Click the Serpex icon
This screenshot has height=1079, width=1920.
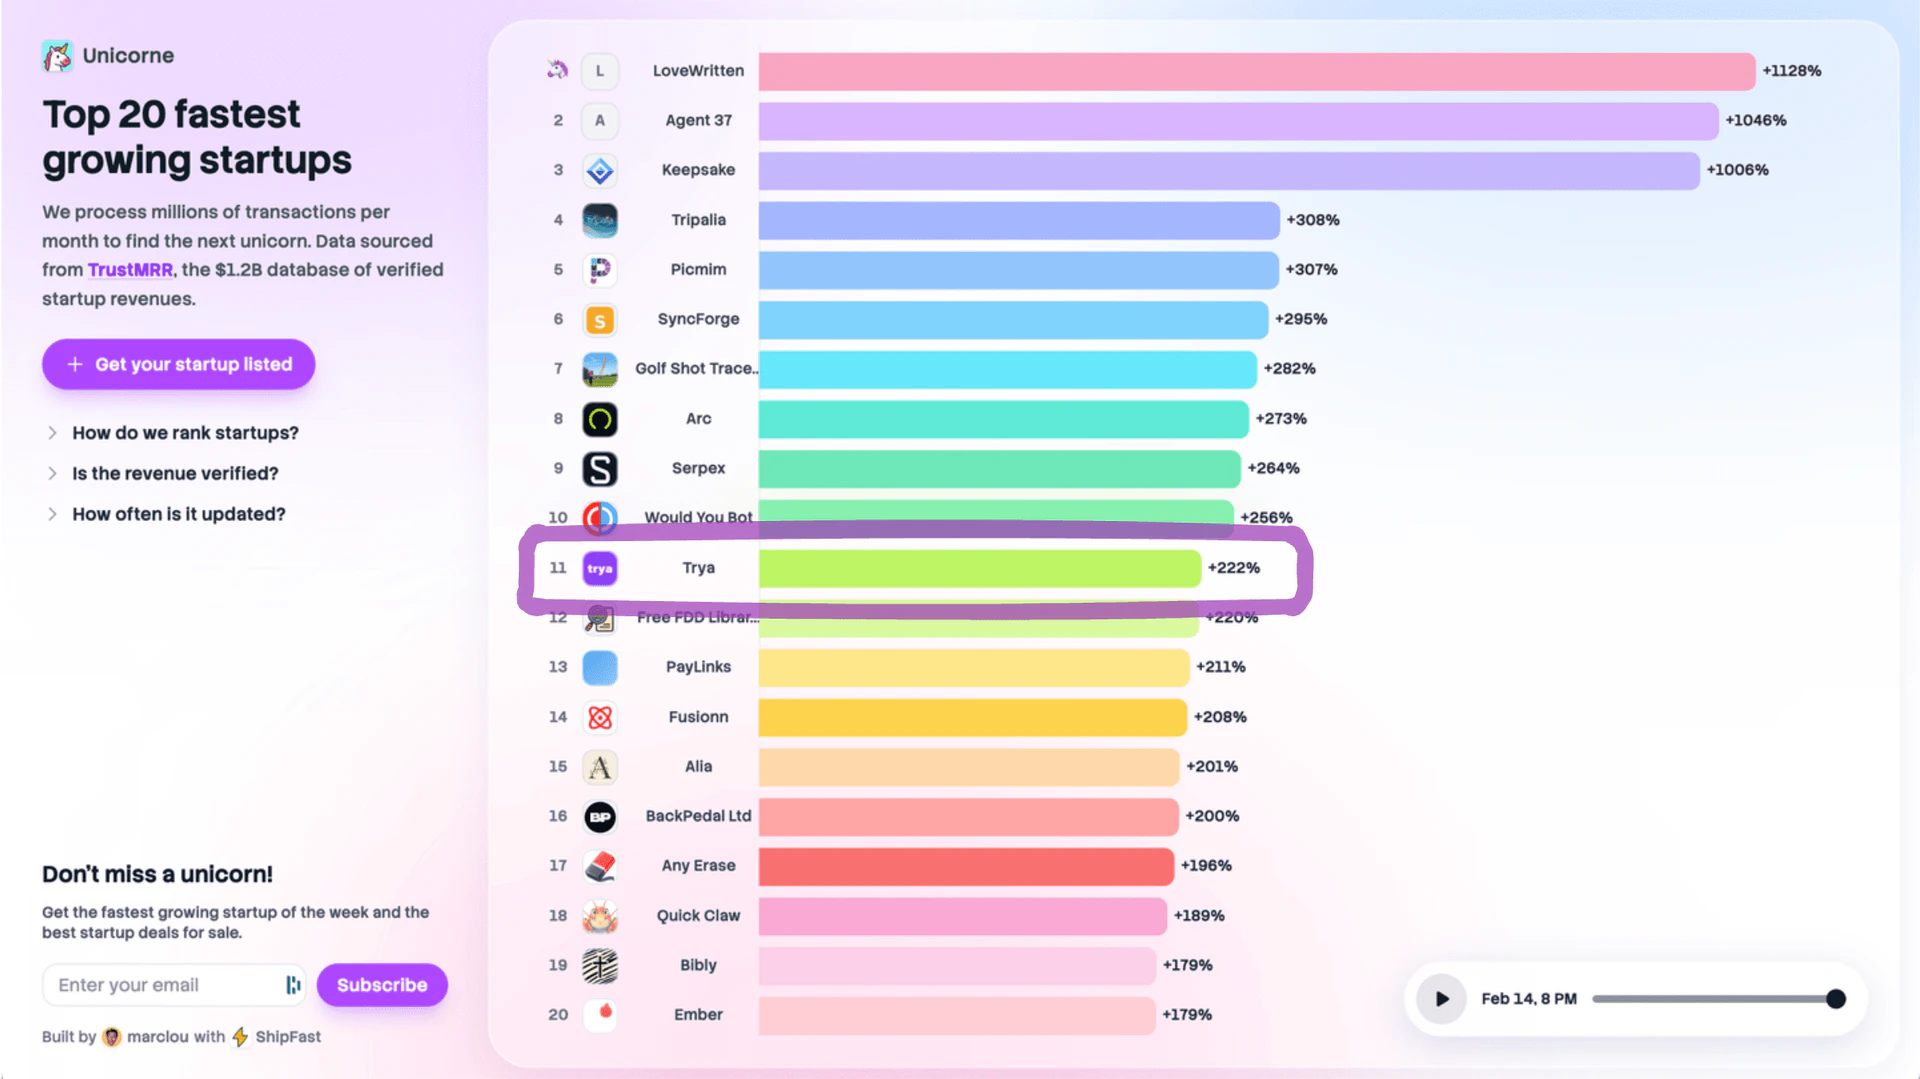[600, 468]
